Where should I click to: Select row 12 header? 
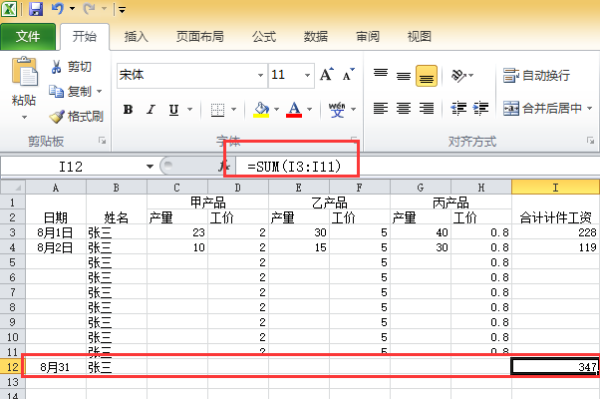pyautogui.click(x=12, y=367)
